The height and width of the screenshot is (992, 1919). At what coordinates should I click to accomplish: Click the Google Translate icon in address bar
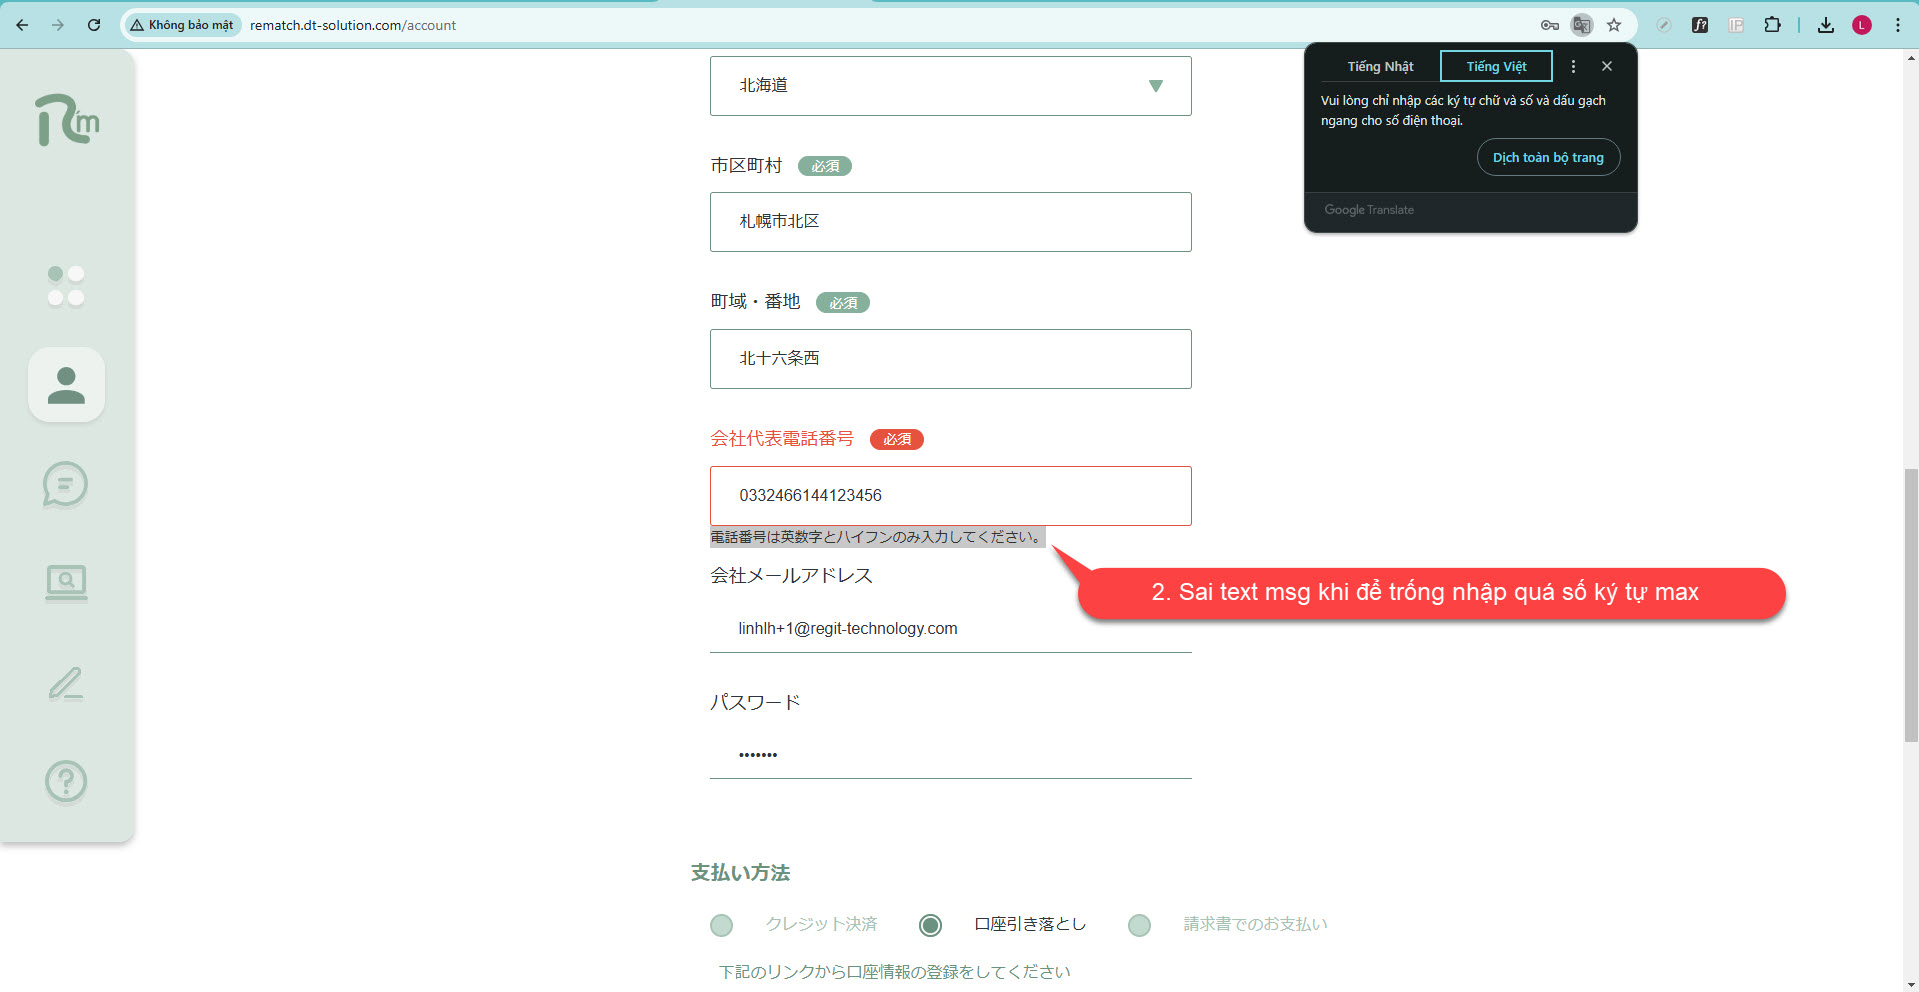tap(1581, 25)
